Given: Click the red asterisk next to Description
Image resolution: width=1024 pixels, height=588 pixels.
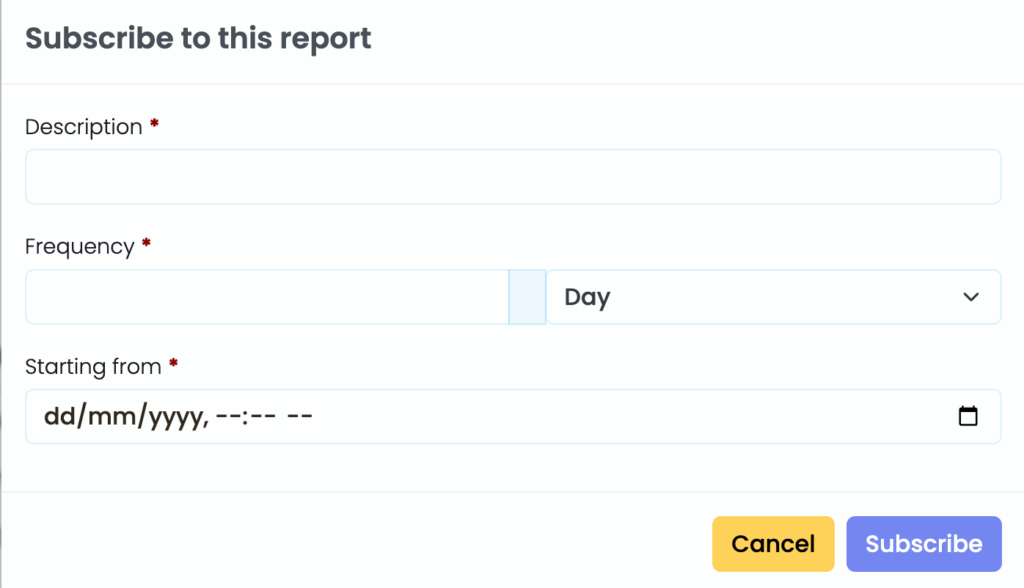Looking at the screenshot, I should click(154, 123).
